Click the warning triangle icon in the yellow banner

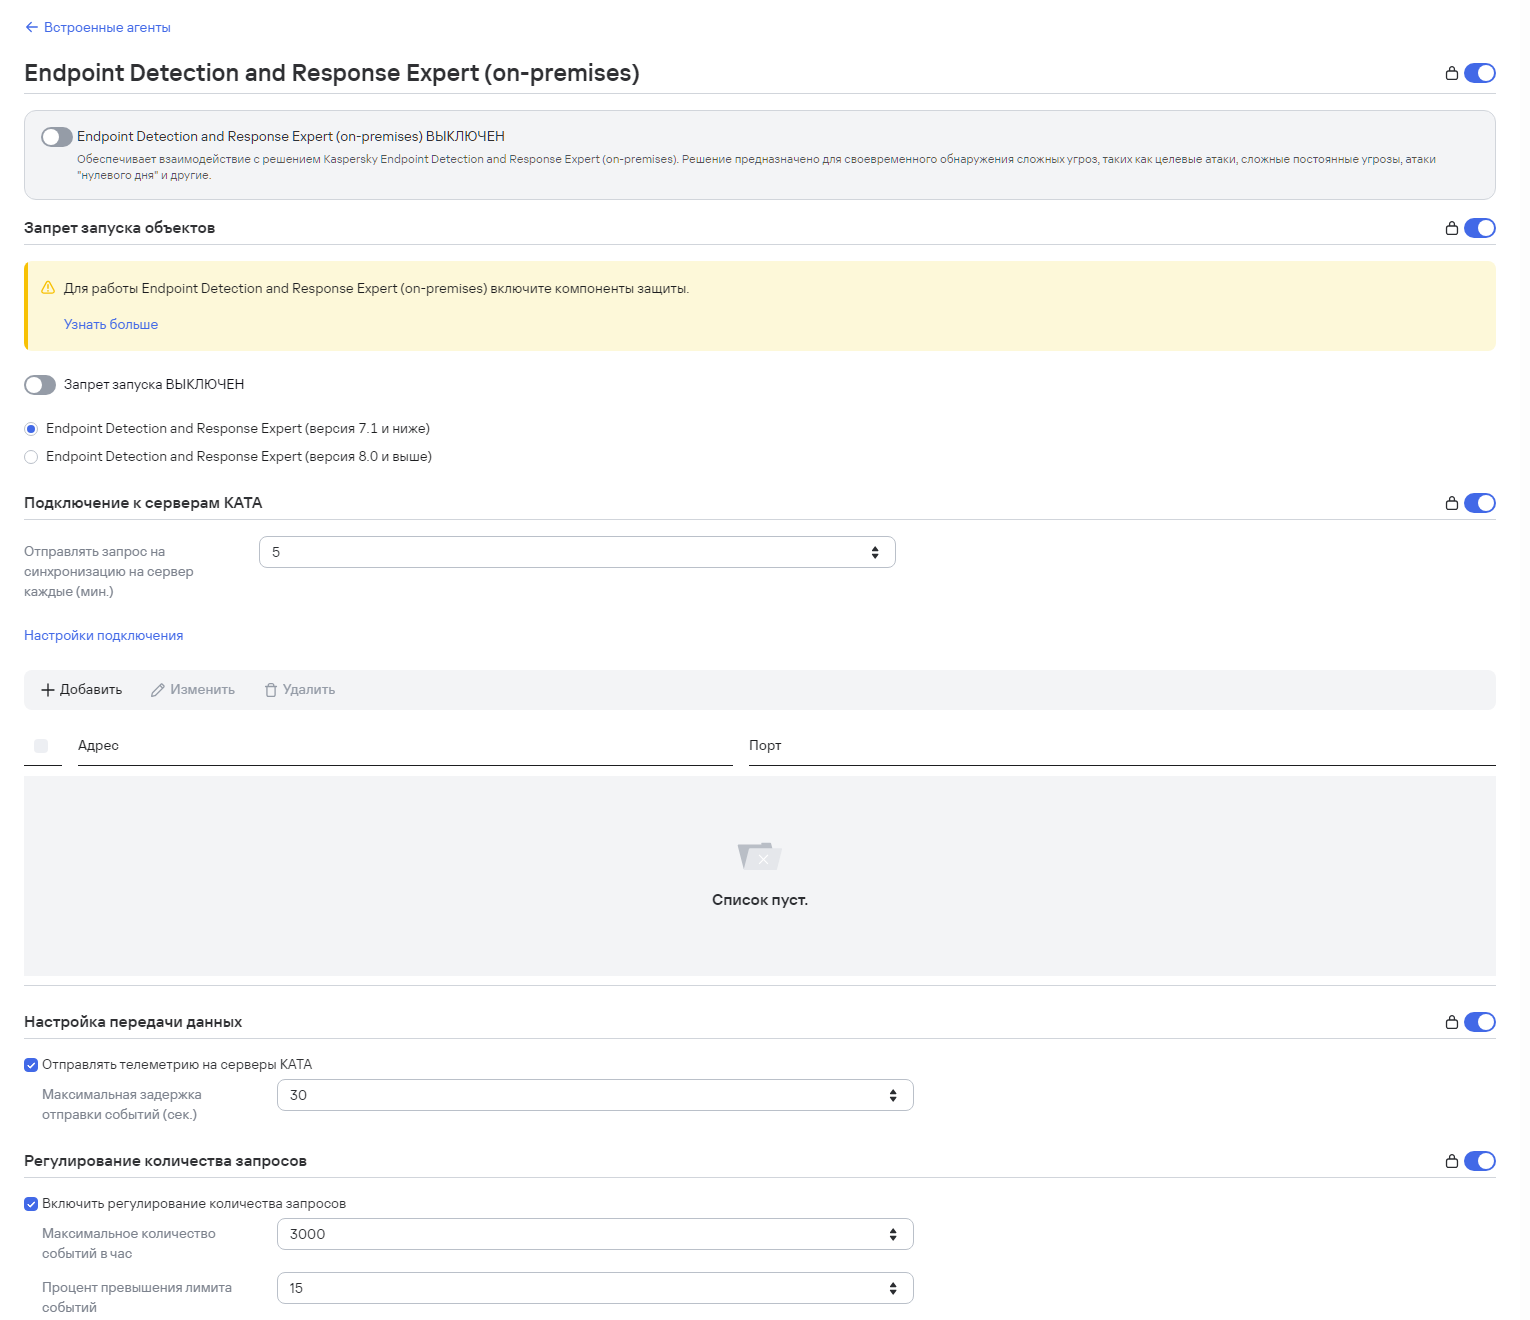click(x=48, y=288)
